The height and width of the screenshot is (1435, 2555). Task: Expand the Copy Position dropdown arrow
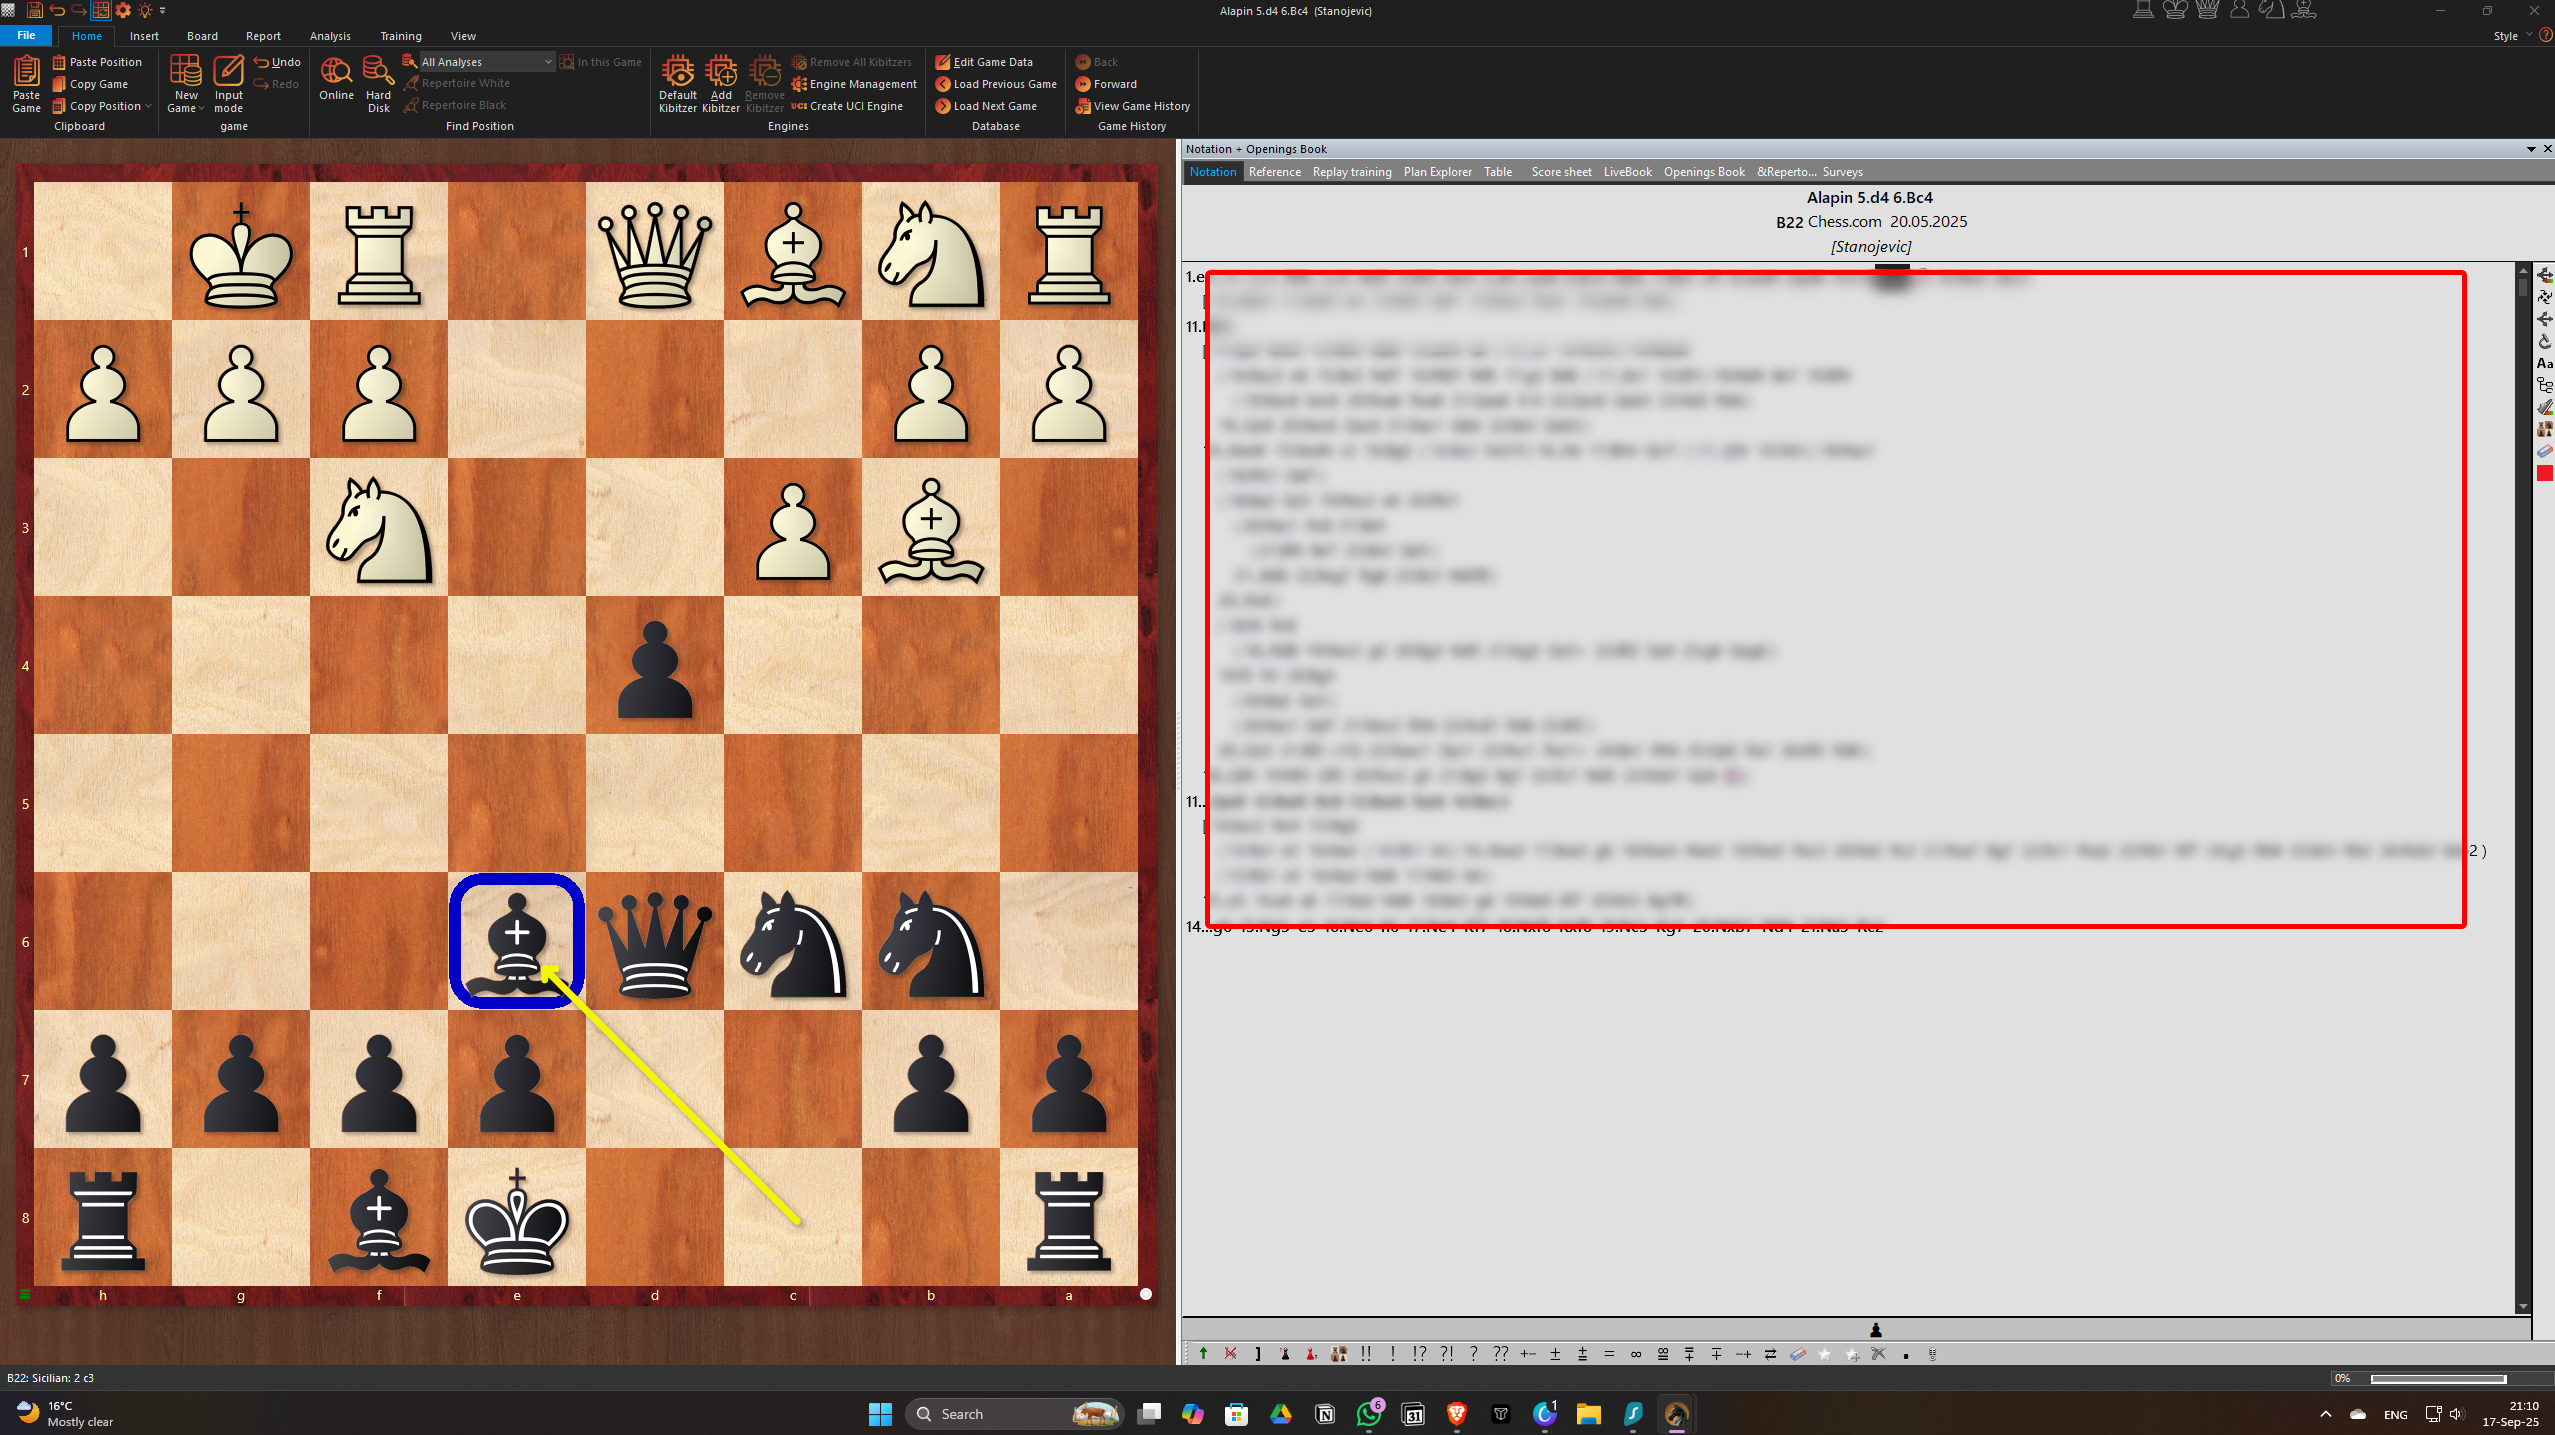(148, 106)
